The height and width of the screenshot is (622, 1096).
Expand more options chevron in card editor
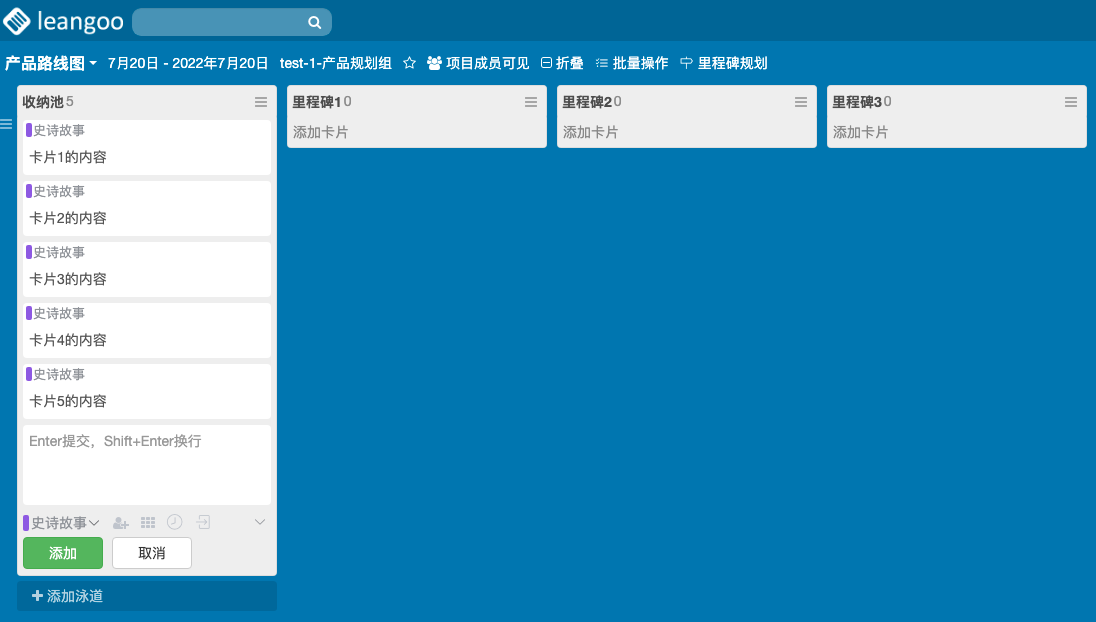tap(260, 522)
